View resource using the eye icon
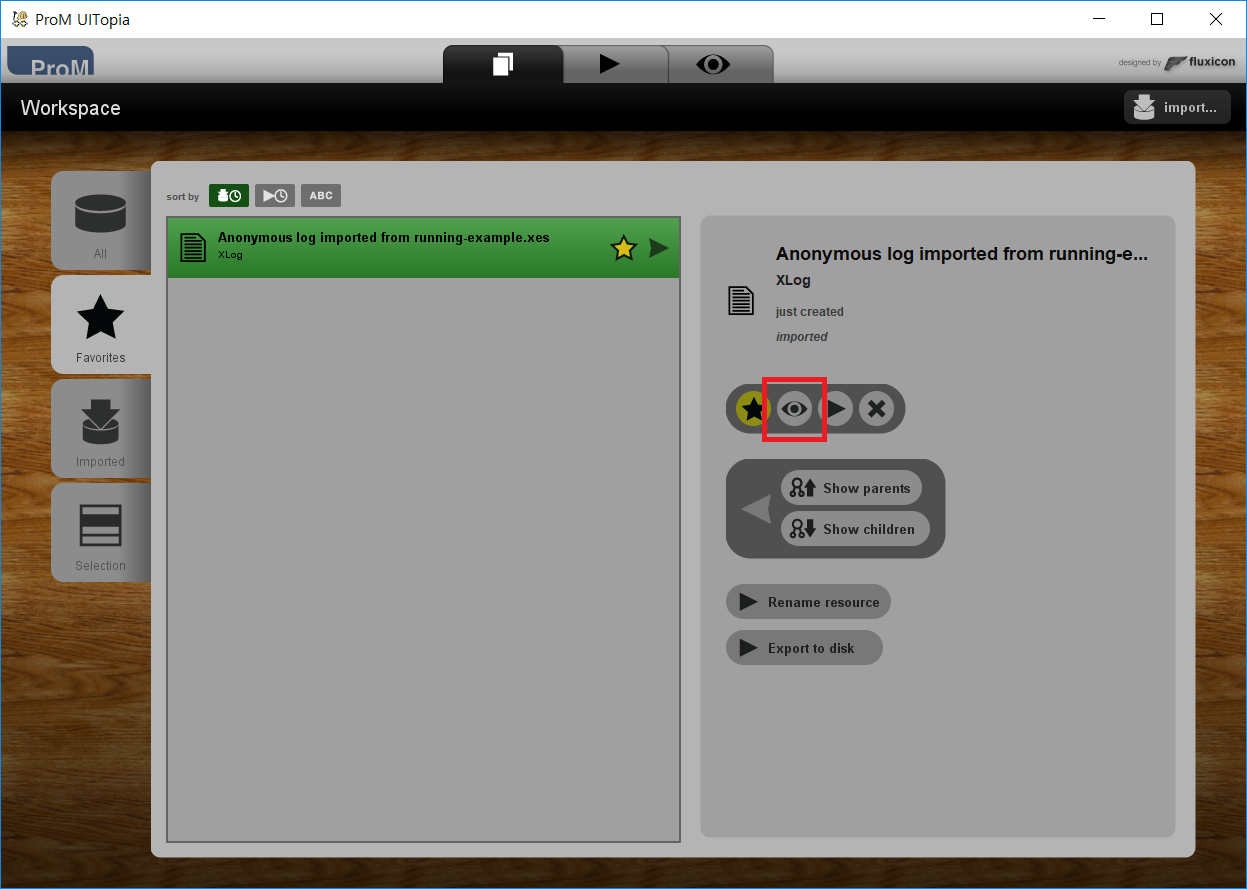 click(x=794, y=408)
